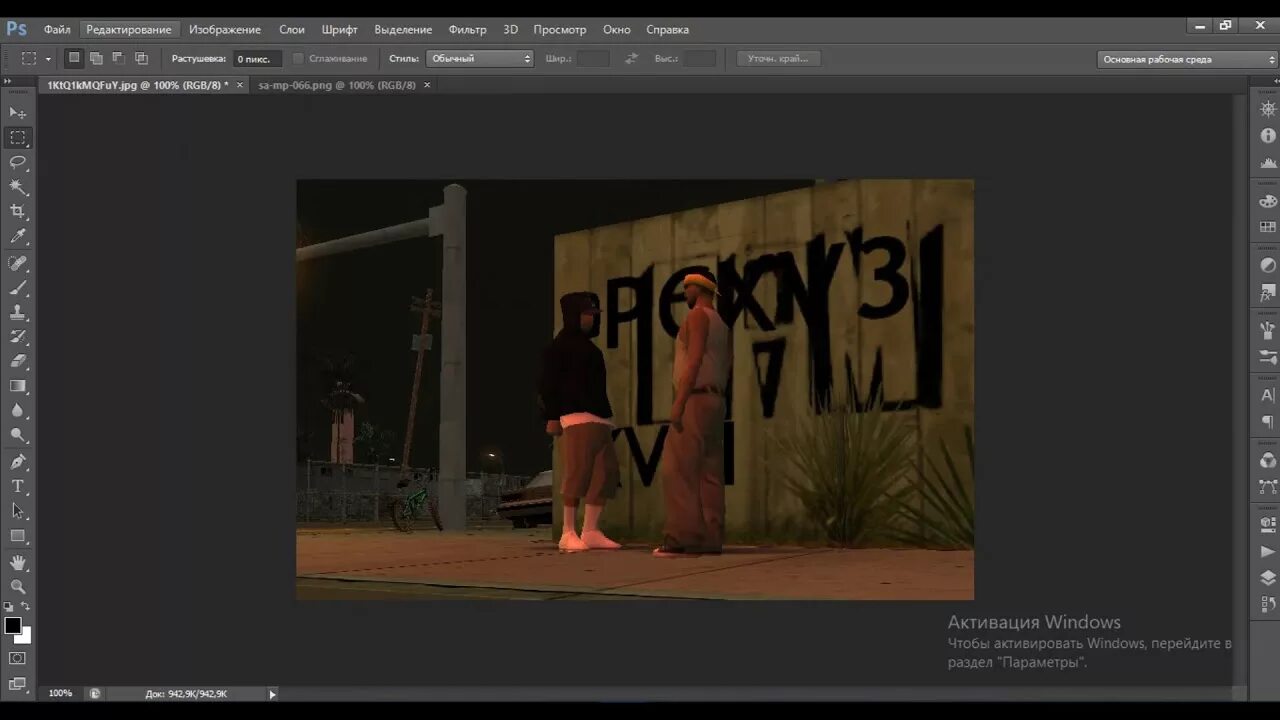Select the Path Selection tool
This screenshot has height=720, width=1280.
(18, 511)
